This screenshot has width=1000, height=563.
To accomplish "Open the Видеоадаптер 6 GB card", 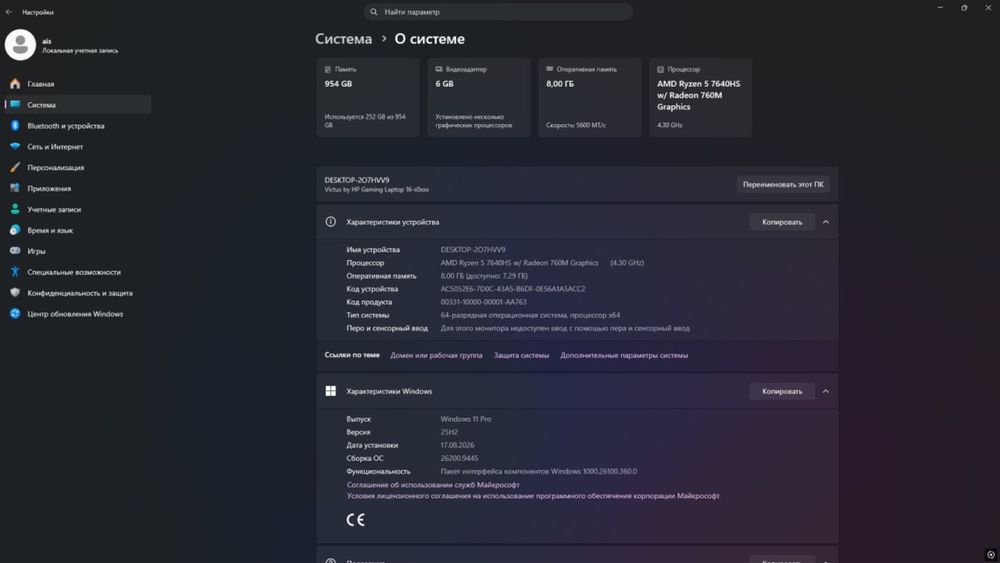I will [479, 98].
